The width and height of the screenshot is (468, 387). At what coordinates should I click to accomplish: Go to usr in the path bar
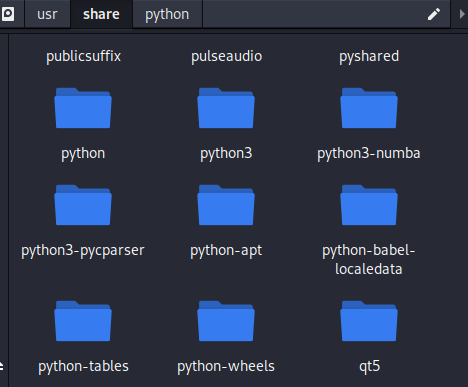coord(47,14)
